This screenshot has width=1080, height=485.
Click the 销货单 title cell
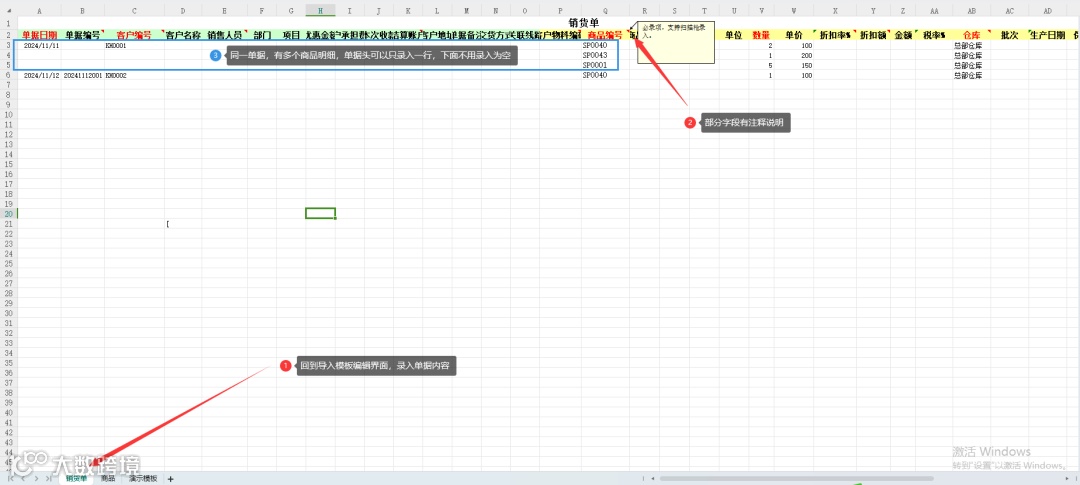[584, 21]
